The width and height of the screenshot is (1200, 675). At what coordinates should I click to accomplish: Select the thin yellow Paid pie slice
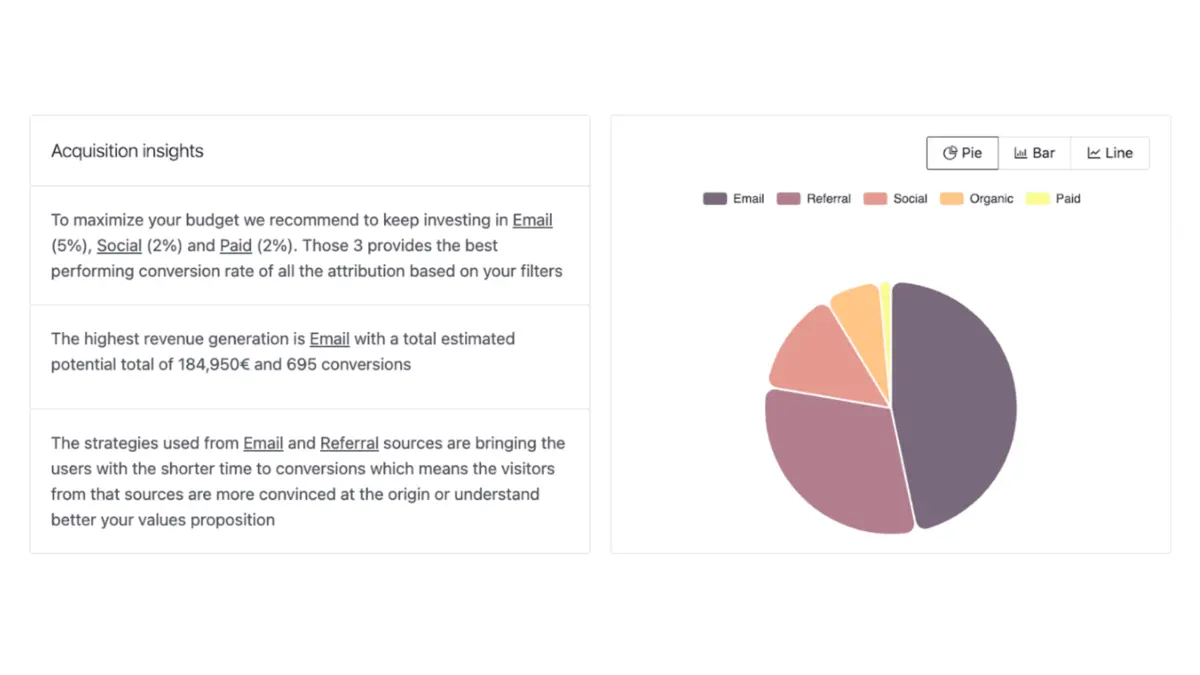886,300
